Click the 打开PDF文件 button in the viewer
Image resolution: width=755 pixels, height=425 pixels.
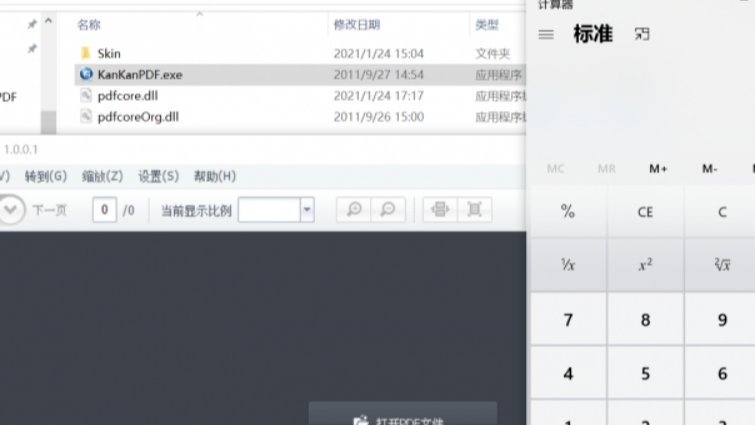403,414
